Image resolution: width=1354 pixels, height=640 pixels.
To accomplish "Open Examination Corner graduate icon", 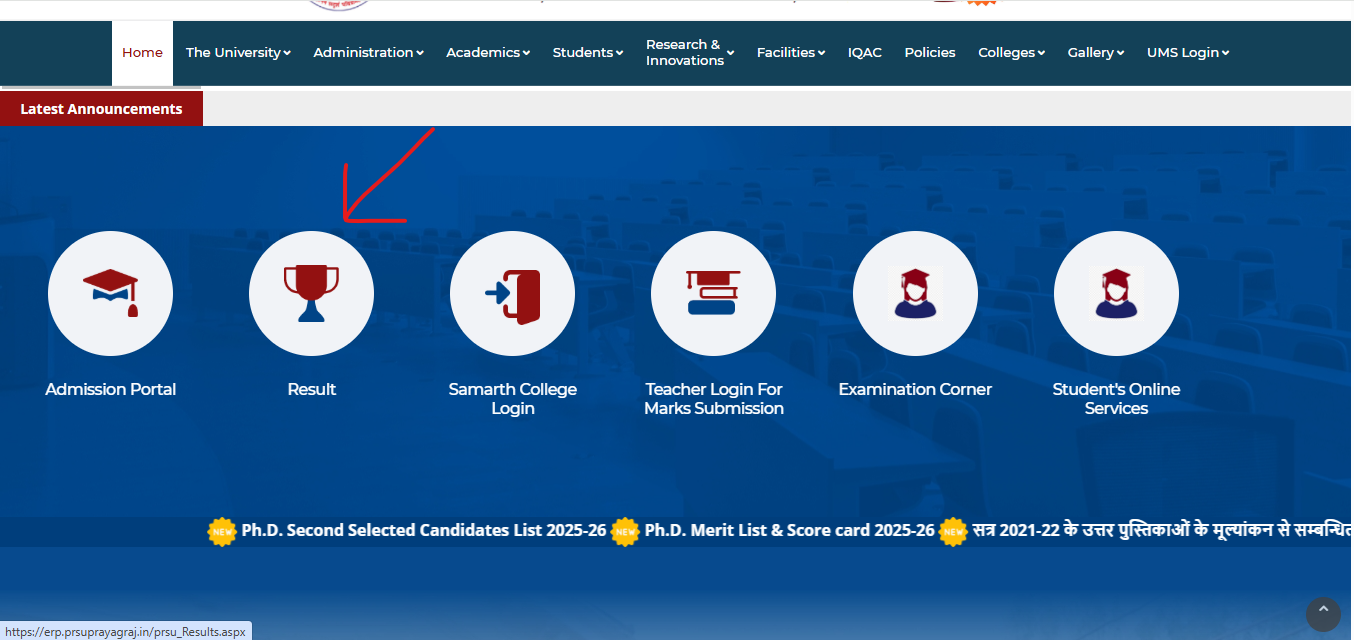I will point(915,293).
